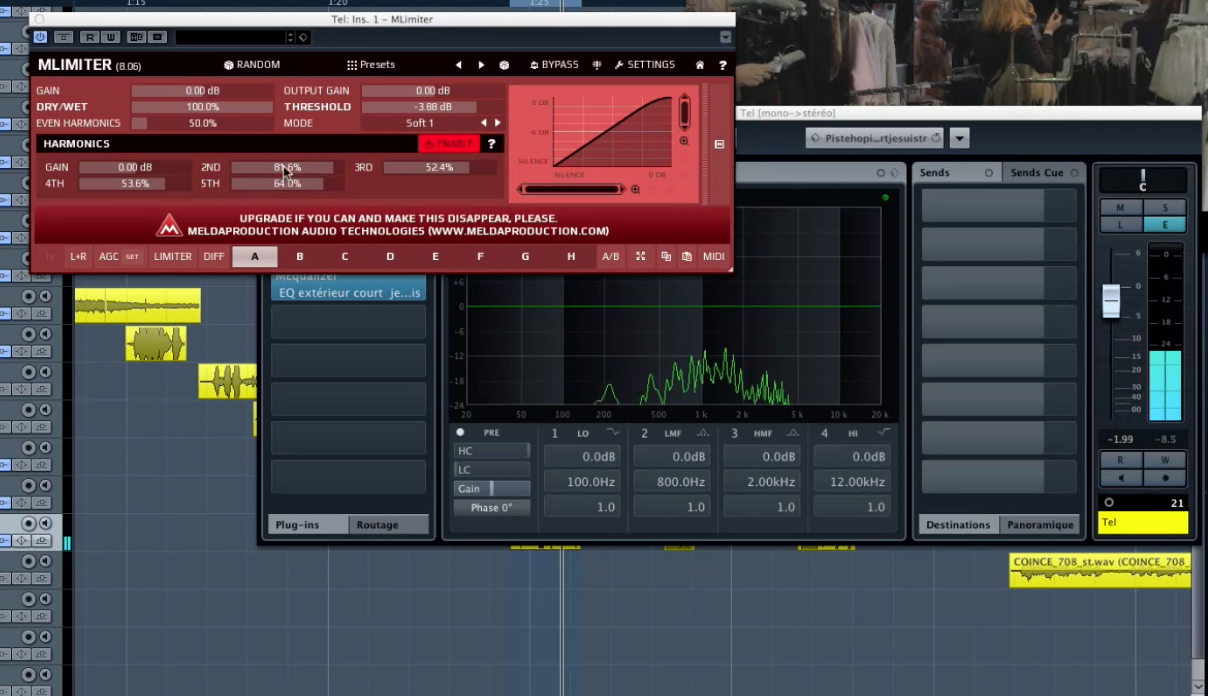1208x696 pixels.
Task: Toggle L+R channel mode button
Action: [x=78, y=257]
